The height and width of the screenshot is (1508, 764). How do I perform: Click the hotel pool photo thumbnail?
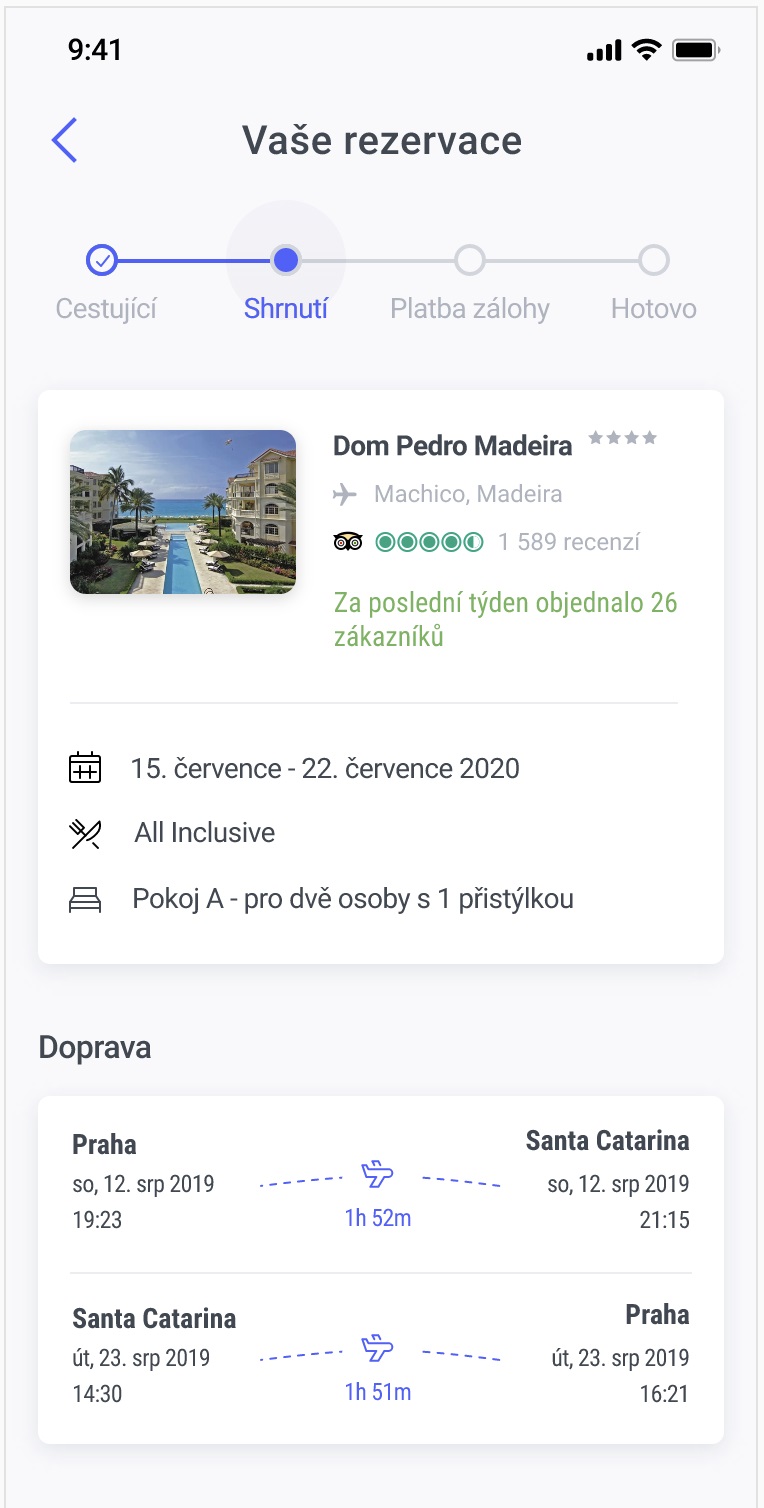tap(183, 512)
